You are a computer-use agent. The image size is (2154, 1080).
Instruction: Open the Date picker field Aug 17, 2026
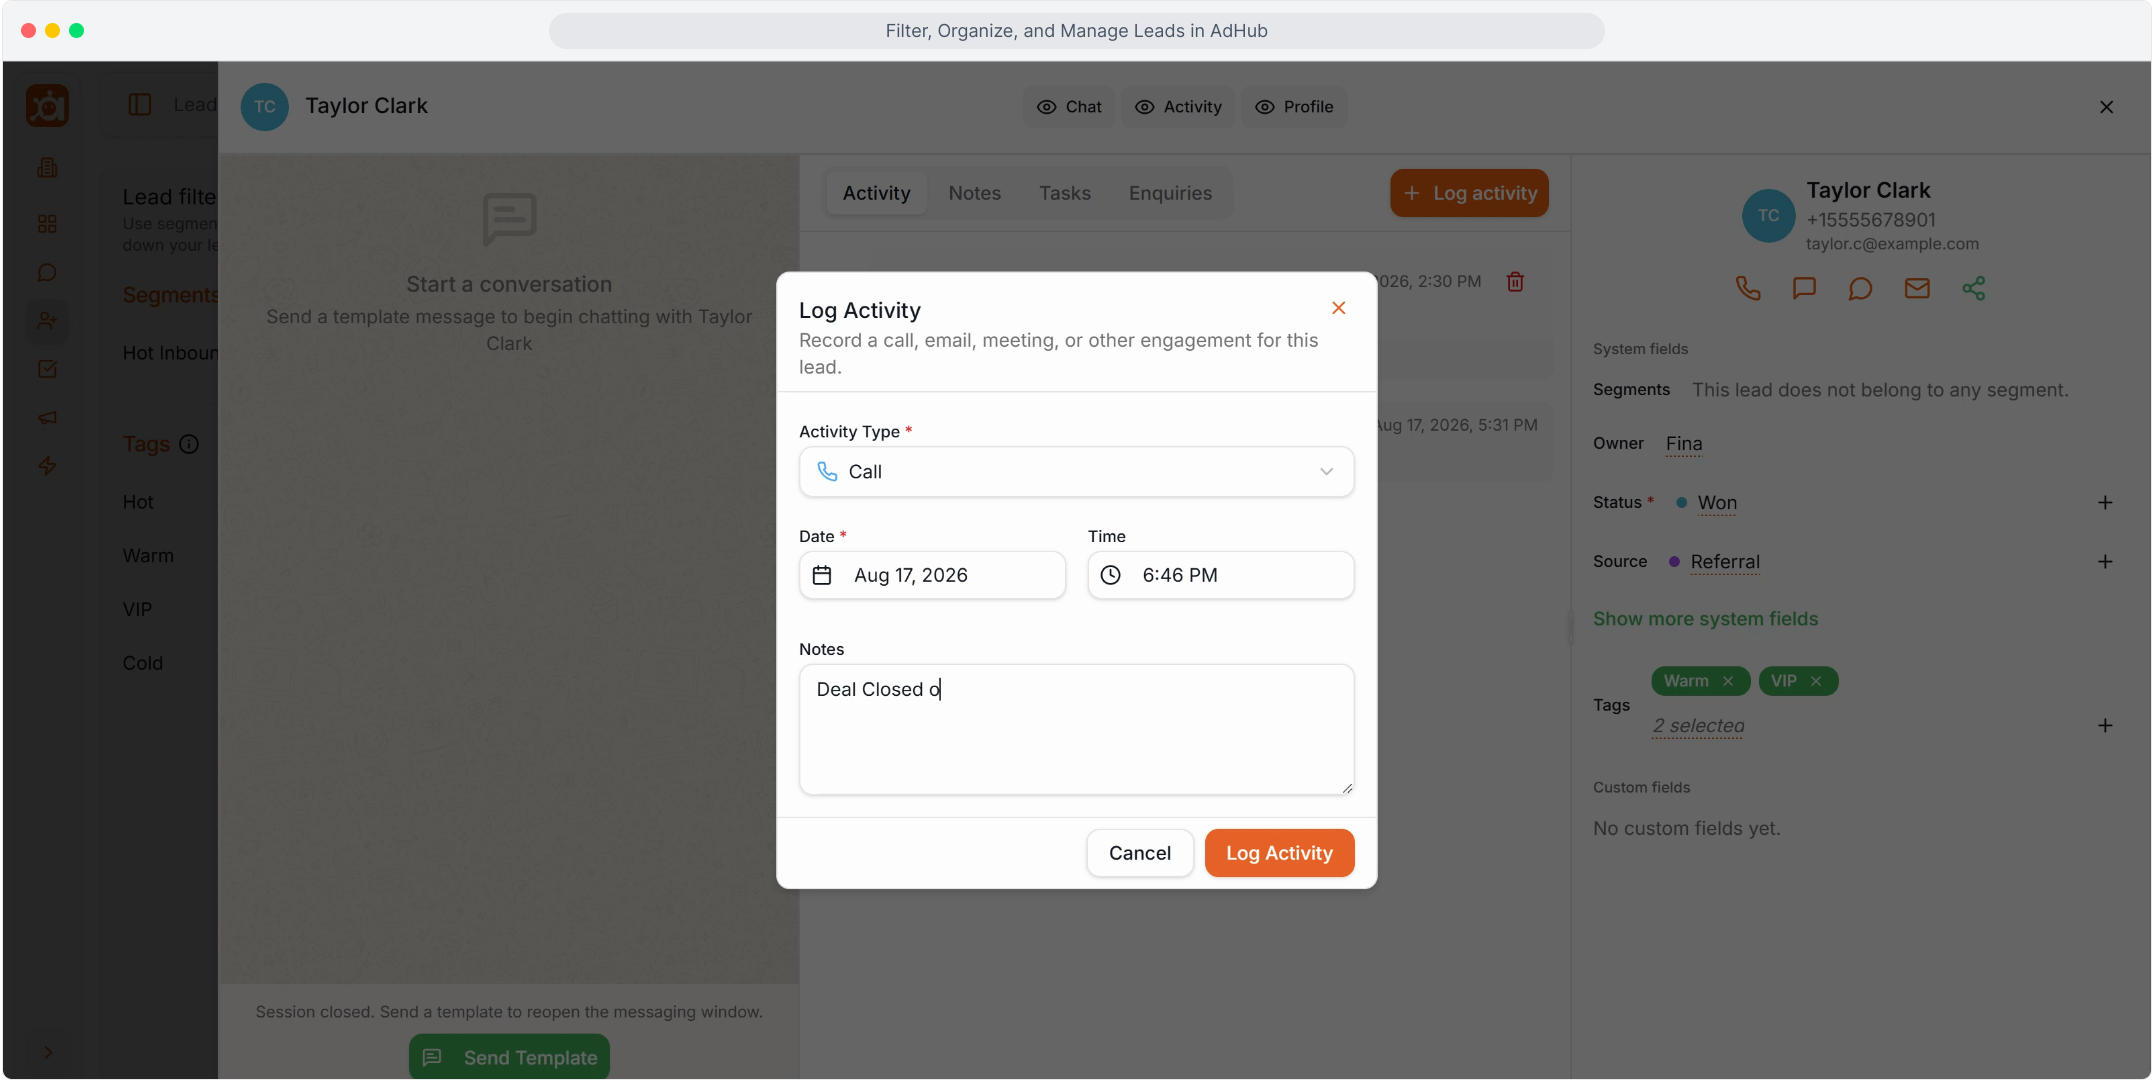click(932, 575)
